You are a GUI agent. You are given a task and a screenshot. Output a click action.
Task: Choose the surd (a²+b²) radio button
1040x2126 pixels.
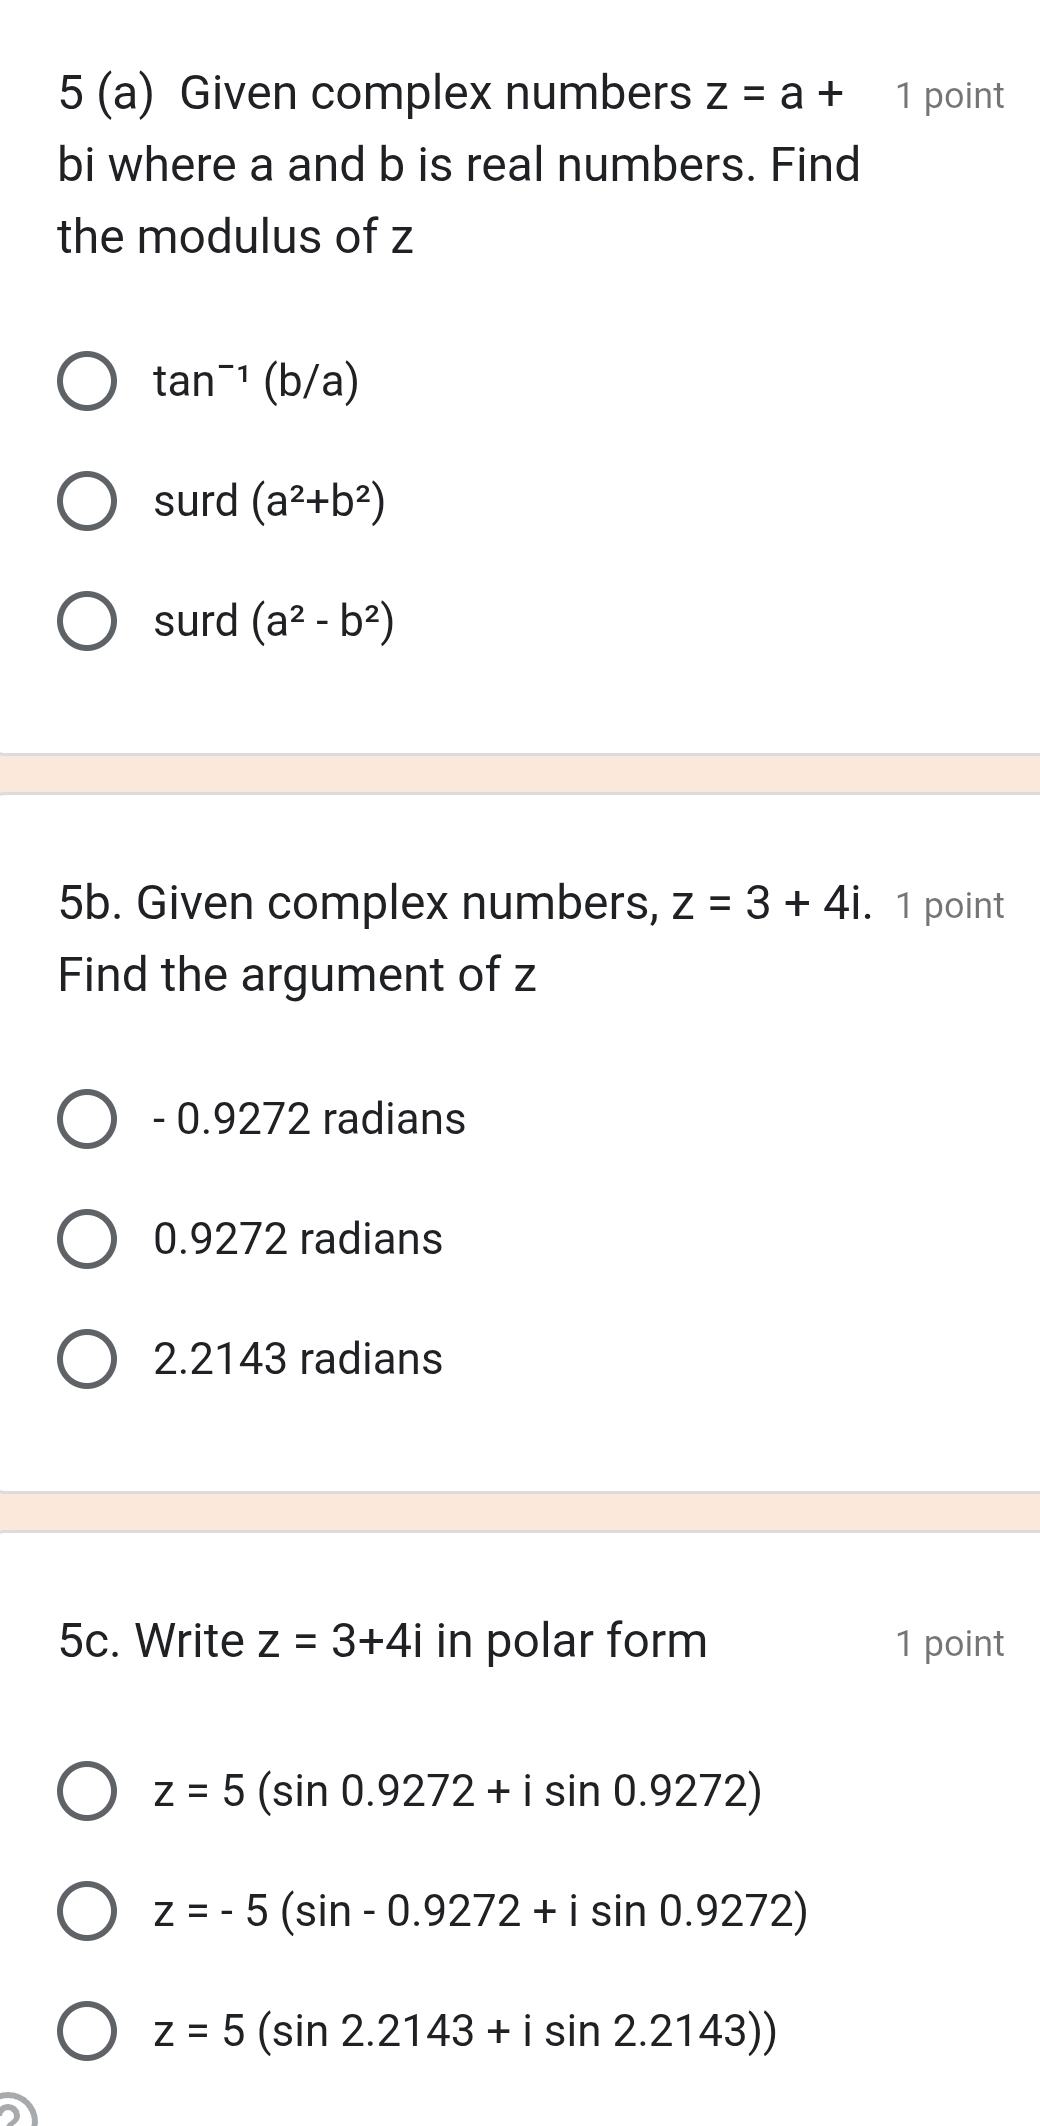87,501
